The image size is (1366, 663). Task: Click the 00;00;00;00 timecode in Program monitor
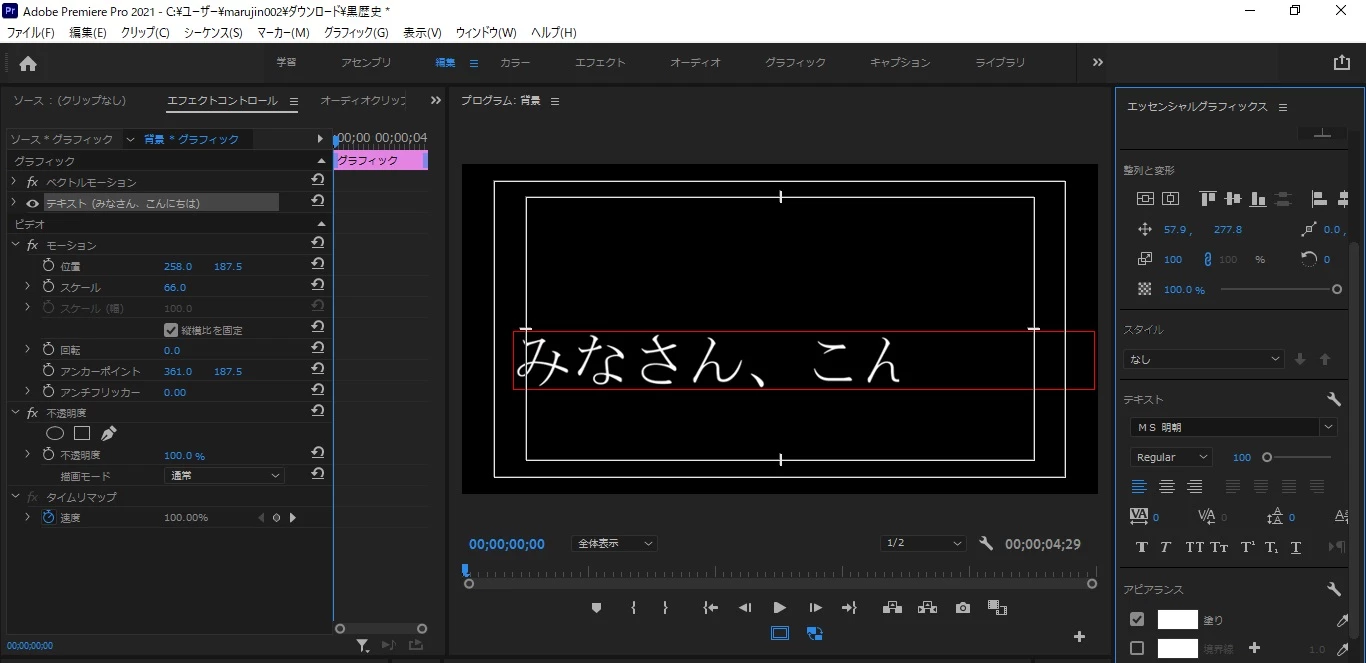tap(507, 544)
